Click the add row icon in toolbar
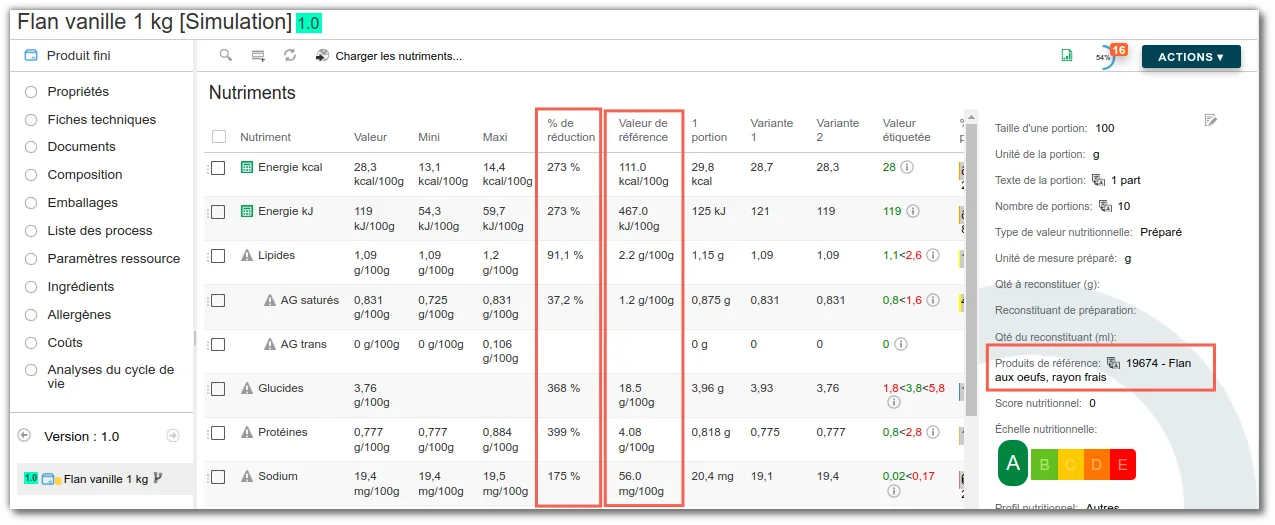Viewport: 1275px width, 525px height. [258, 56]
